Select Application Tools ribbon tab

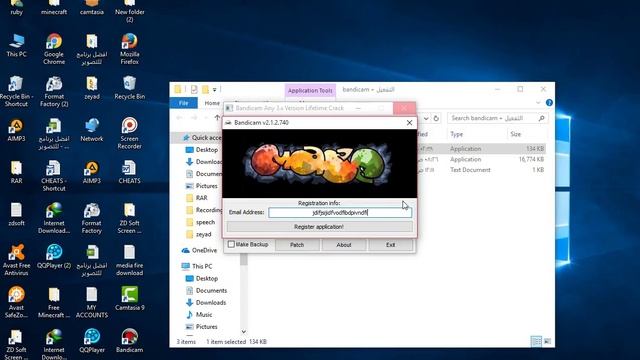(x=310, y=91)
